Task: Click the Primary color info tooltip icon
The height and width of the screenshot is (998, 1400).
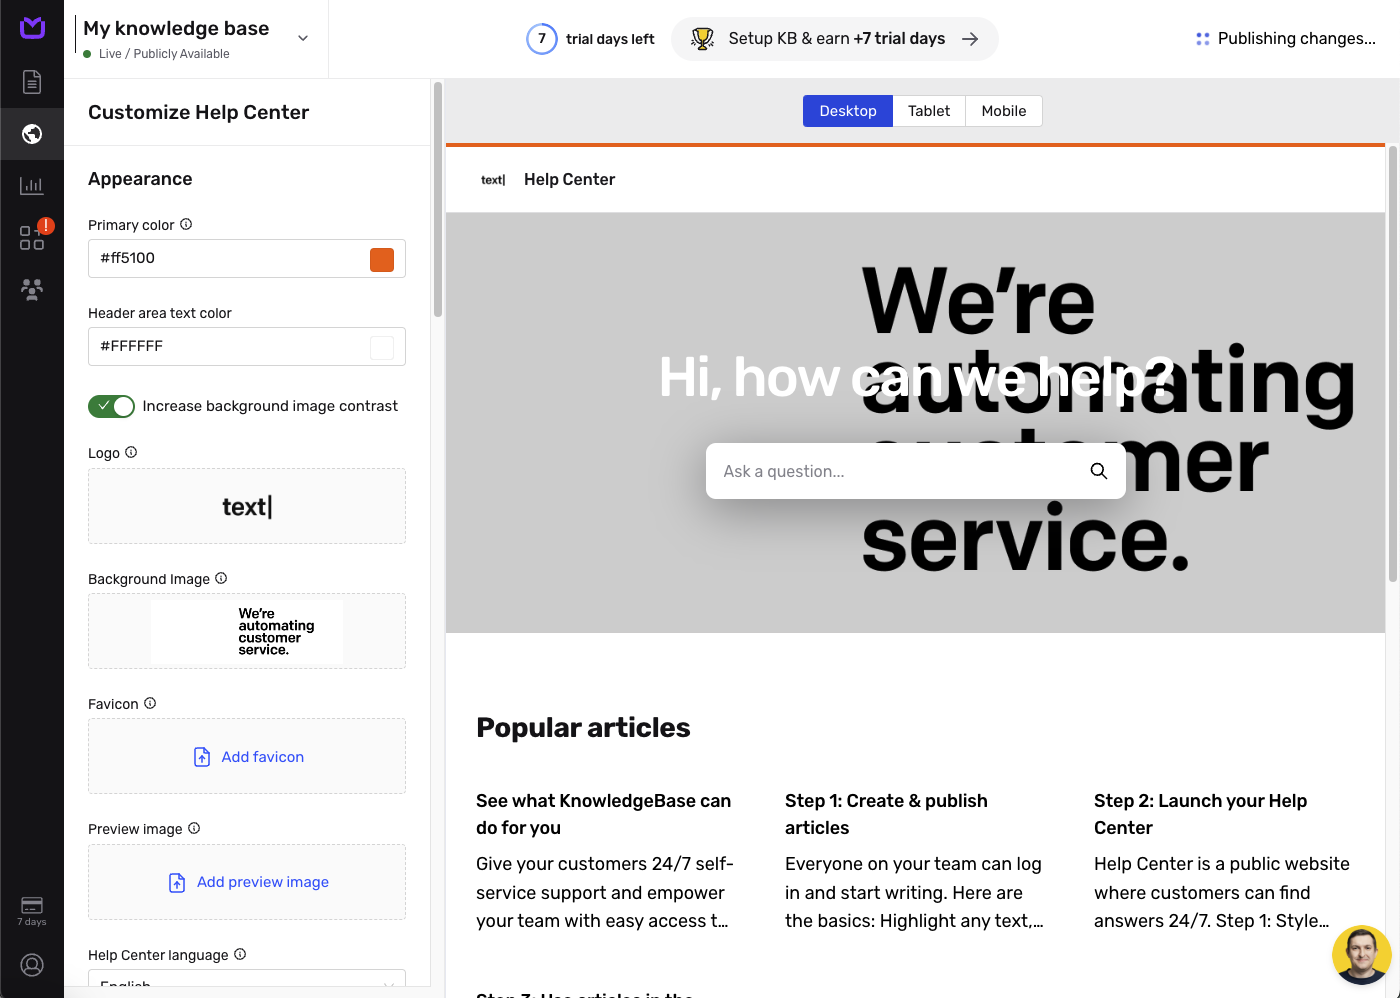Action: coord(186,224)
